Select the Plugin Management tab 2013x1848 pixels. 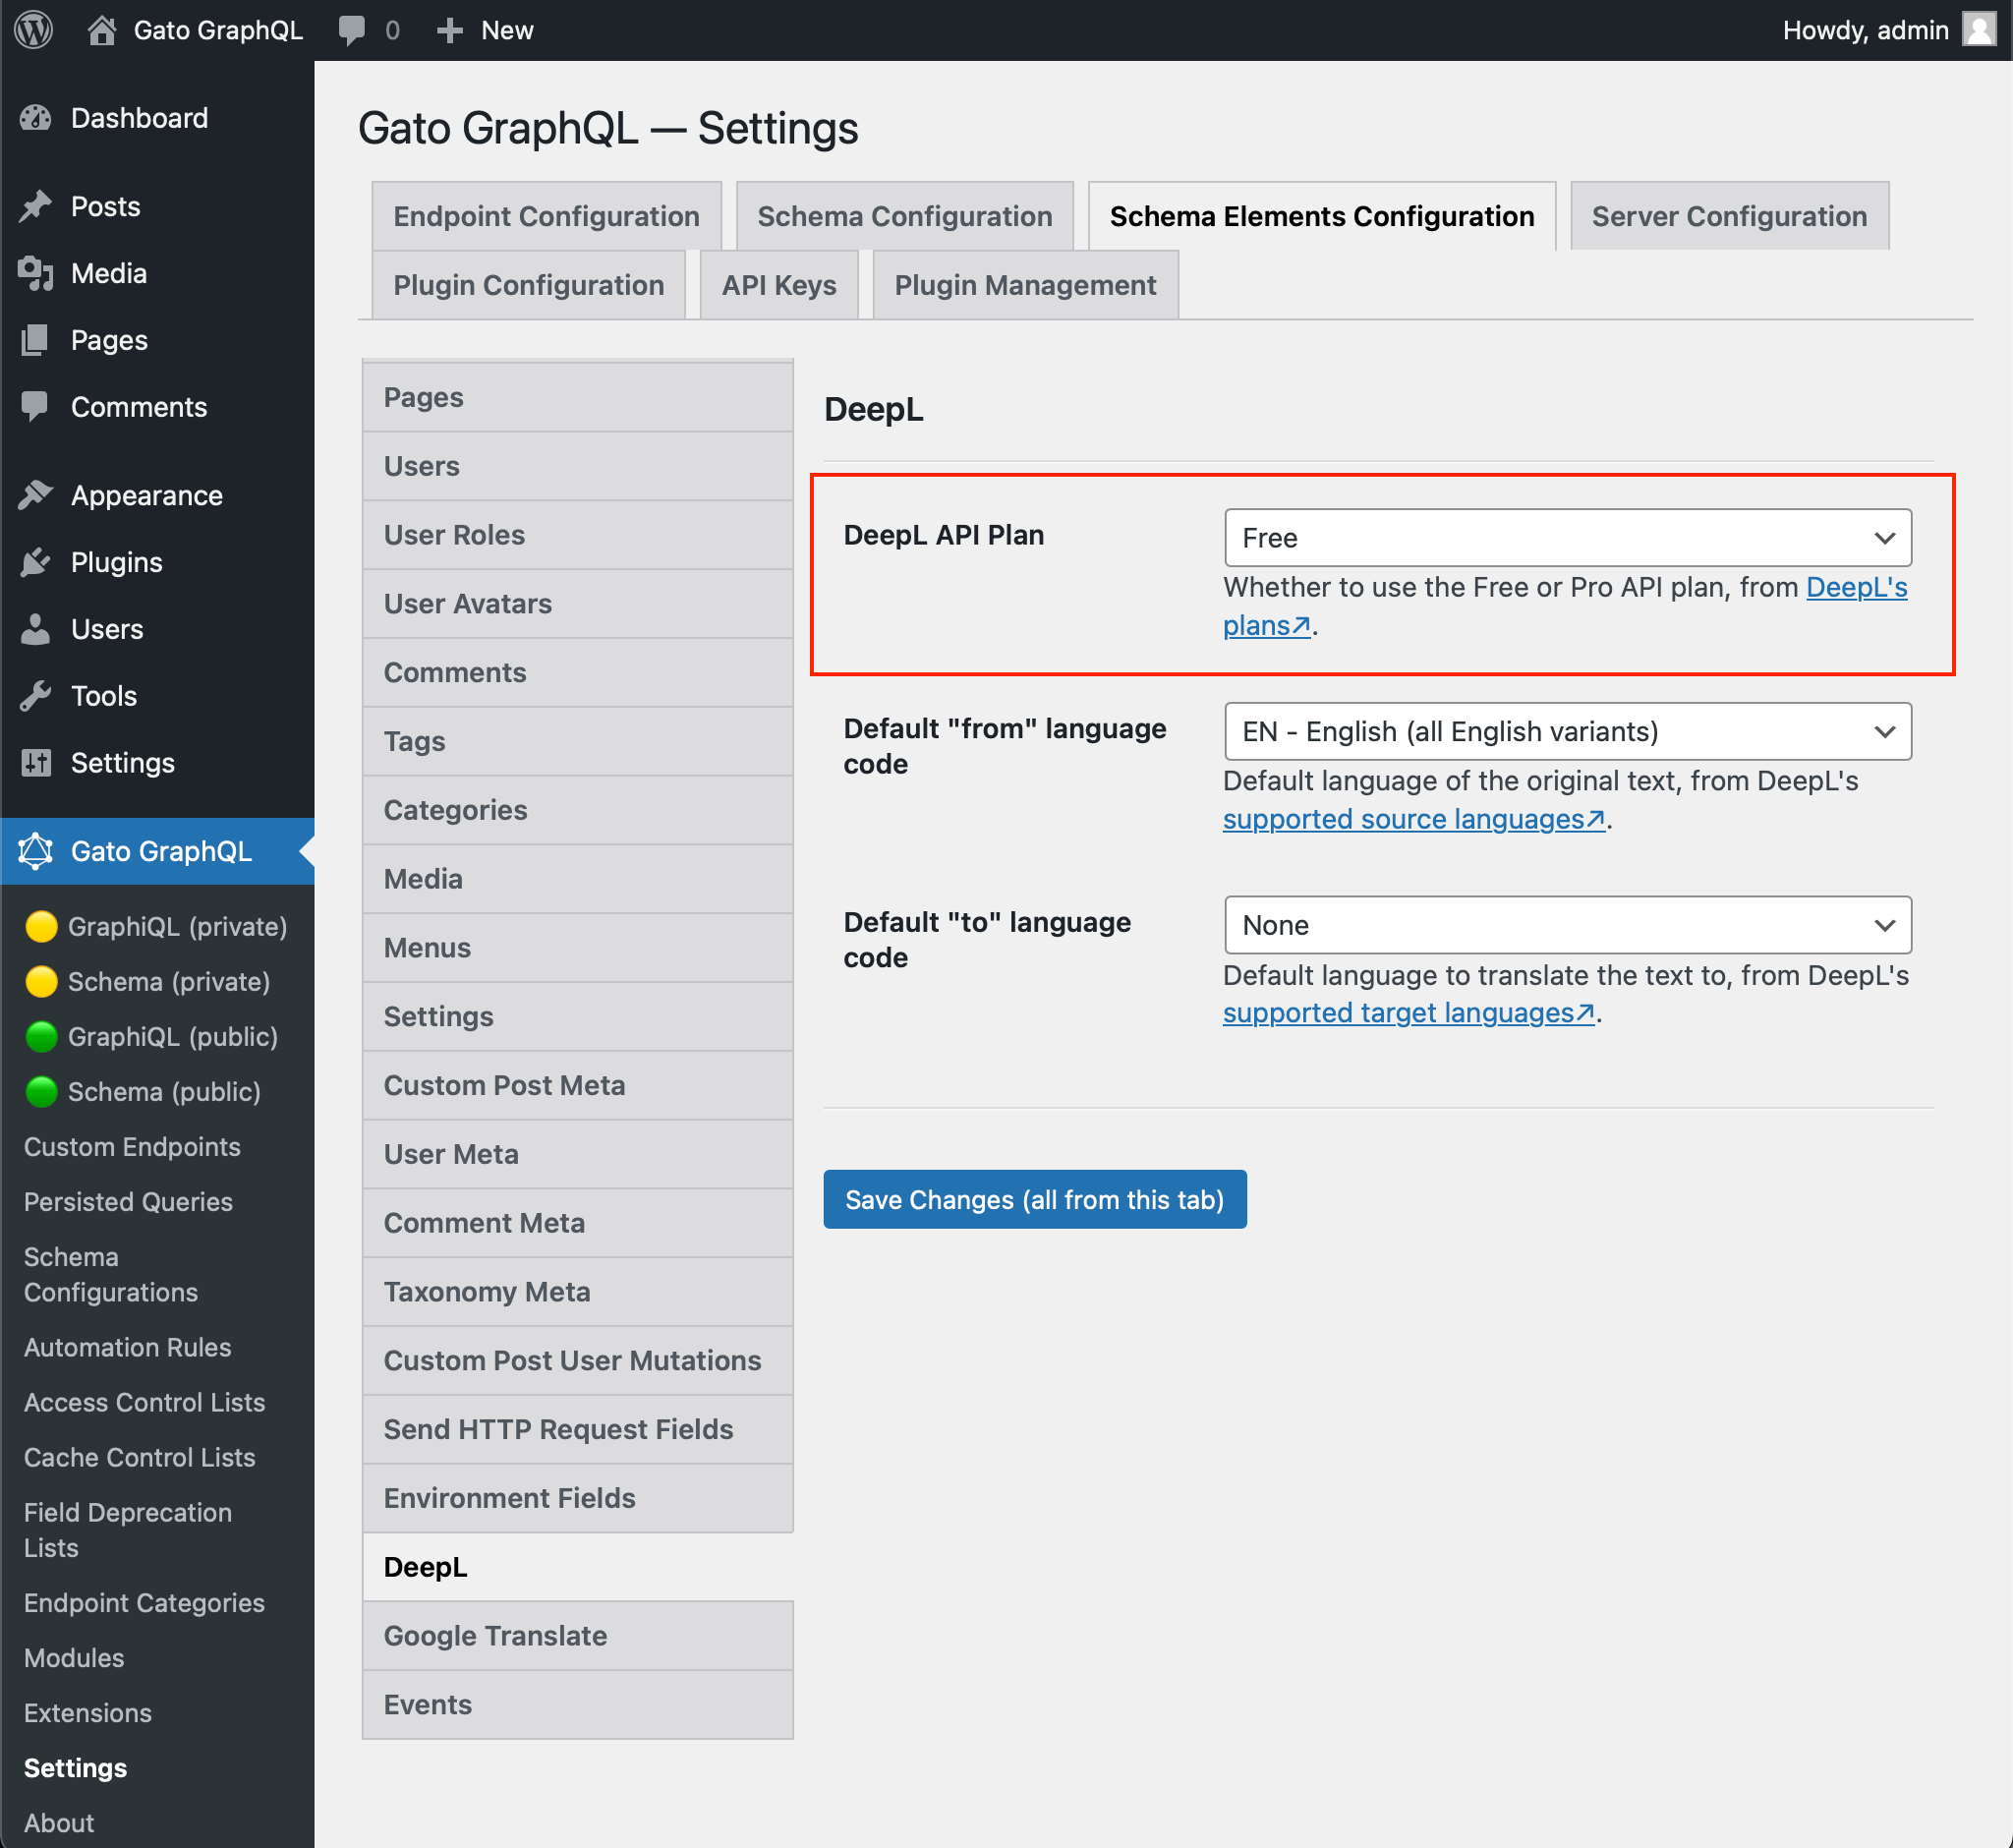click(1026, 284)
